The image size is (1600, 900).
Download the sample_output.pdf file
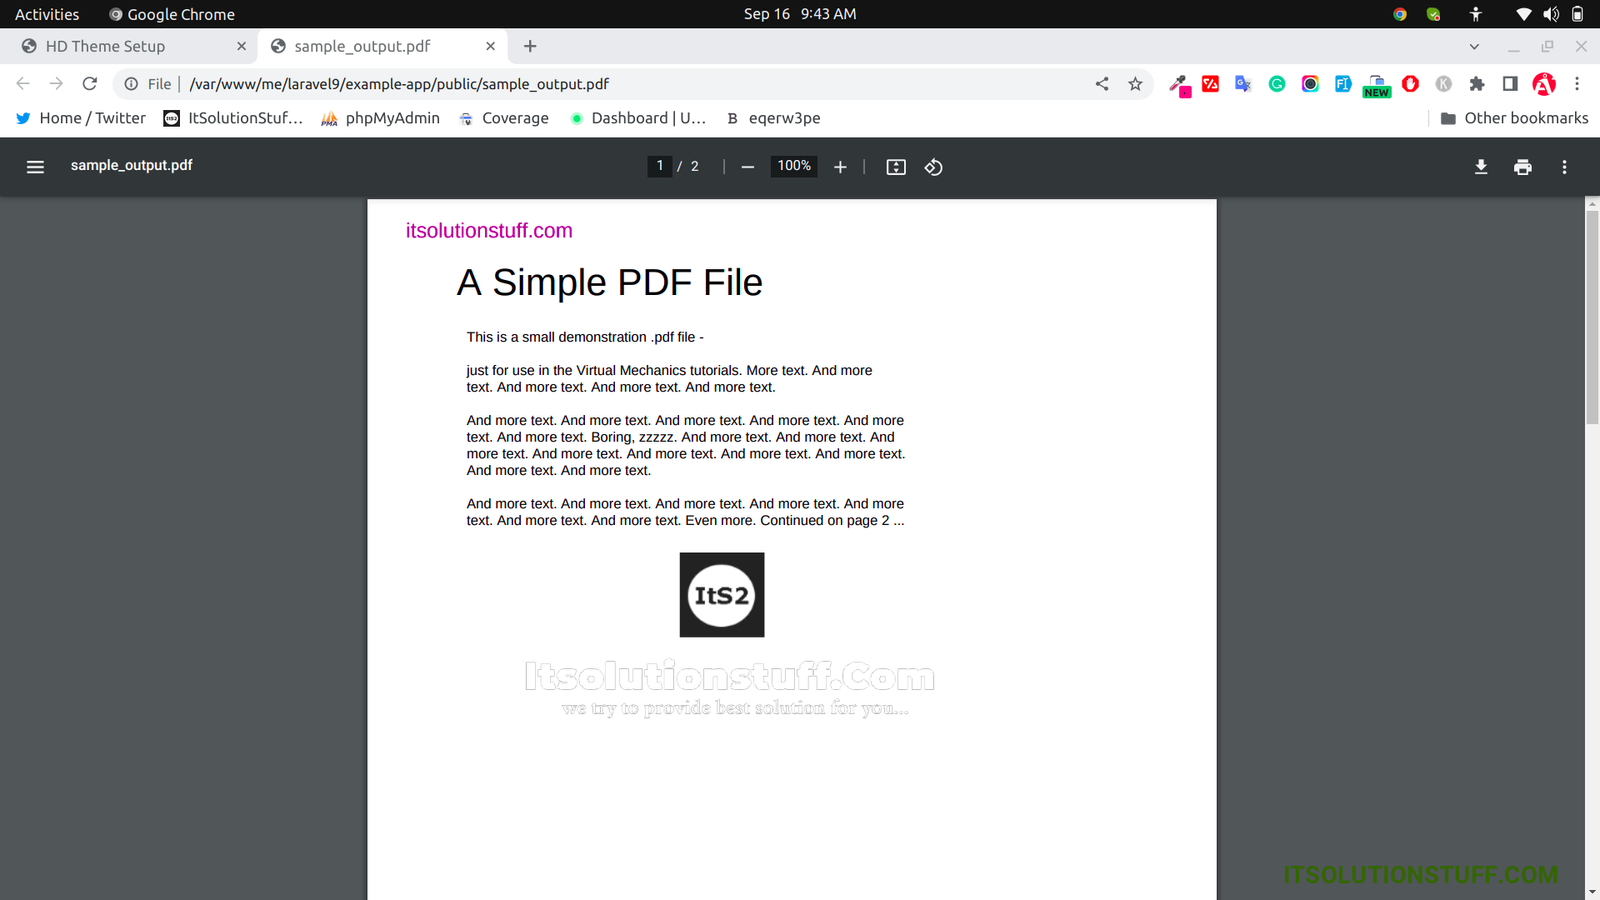1481,167
